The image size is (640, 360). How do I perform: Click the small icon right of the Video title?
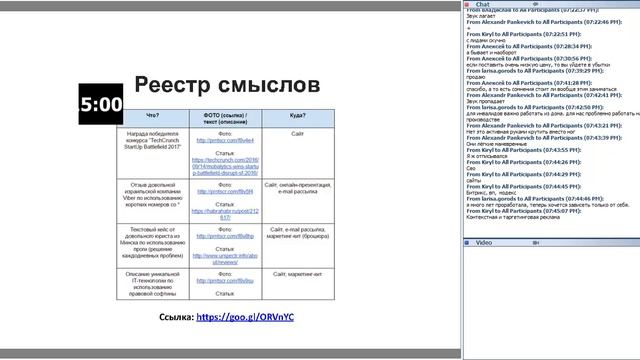[536, 242]
